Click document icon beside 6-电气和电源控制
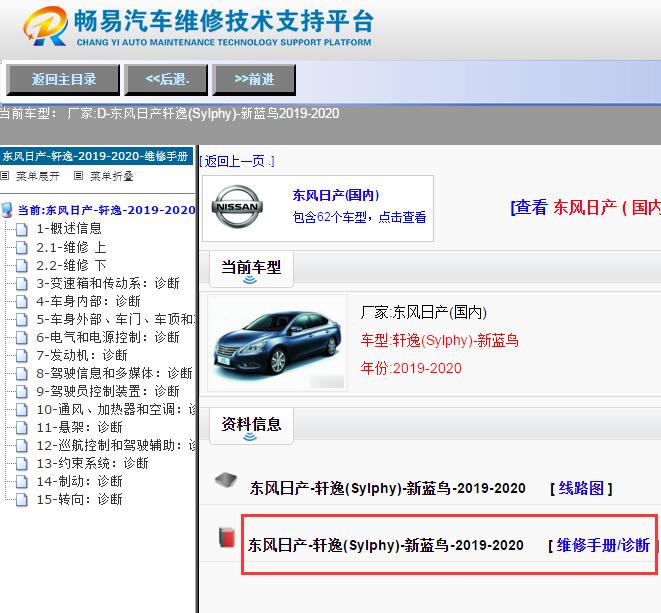 pyautogui.click(x=21, y=338)
